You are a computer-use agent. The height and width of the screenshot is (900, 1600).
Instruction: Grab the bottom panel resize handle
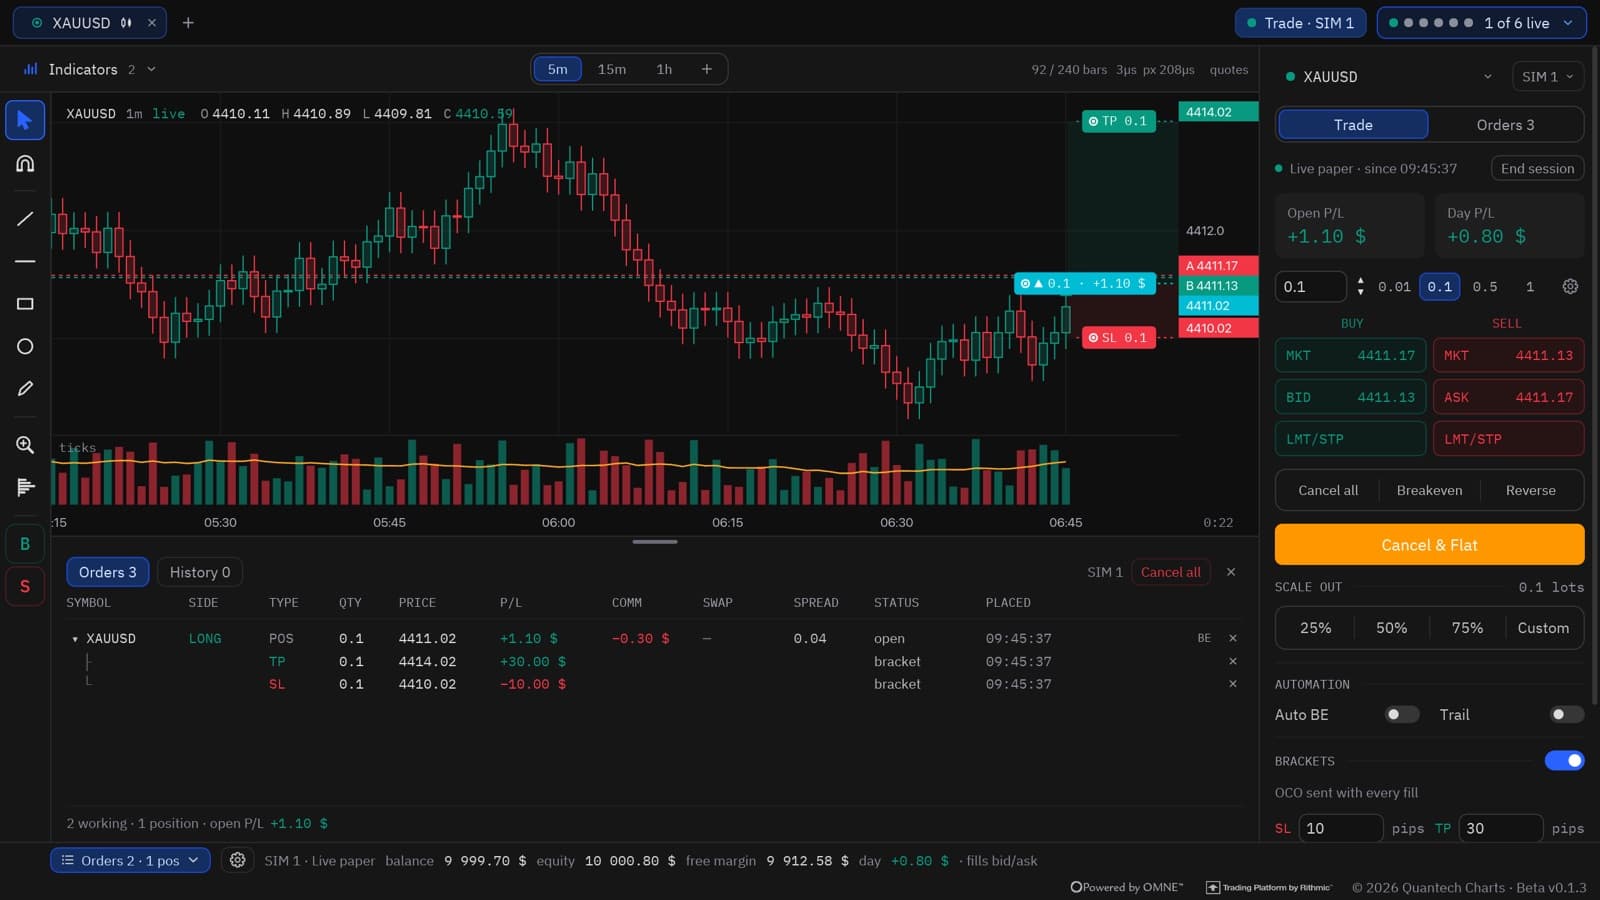pos(655,542)
